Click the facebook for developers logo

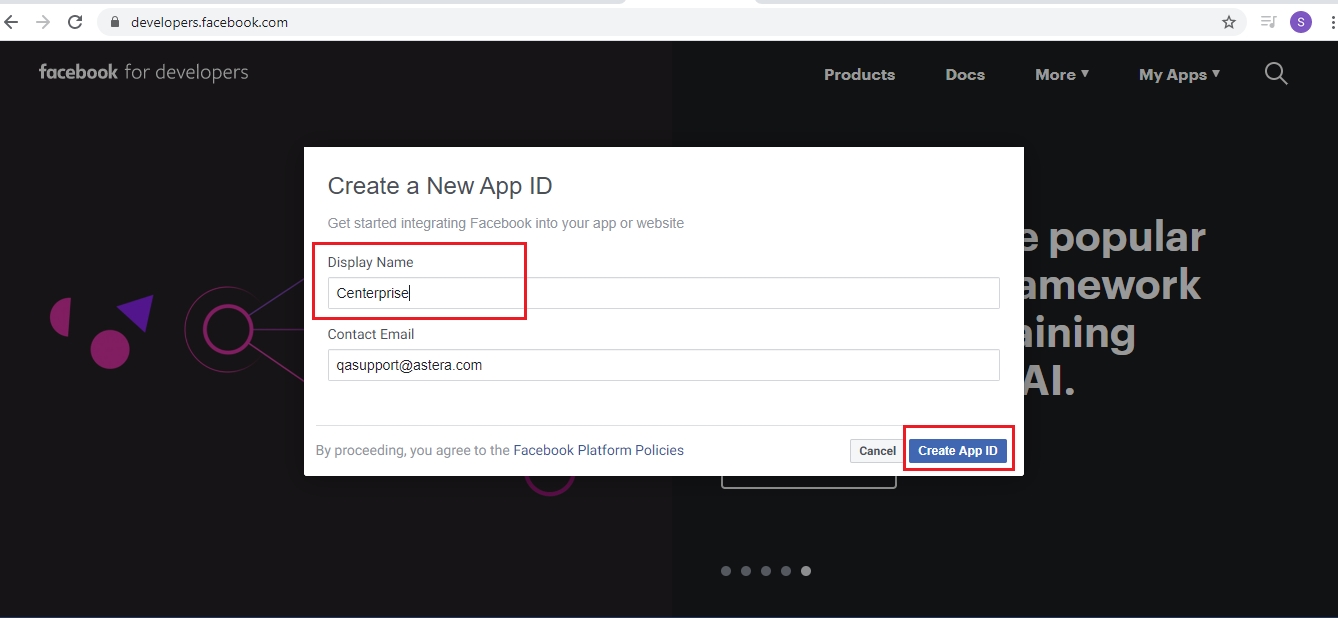pyautogui.click(x=143, y=72)
